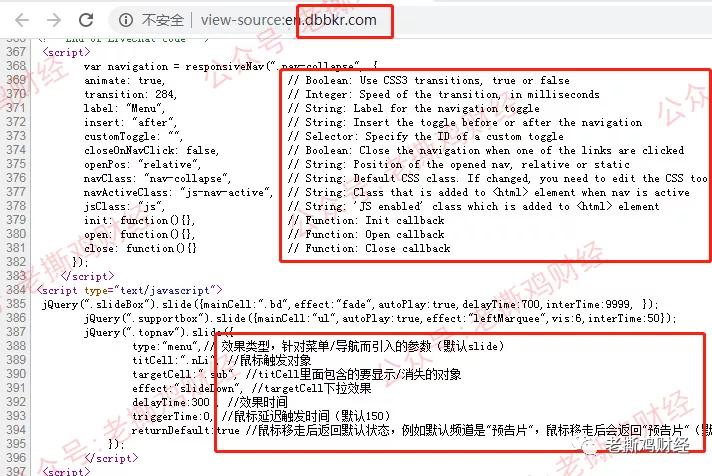Viewport: 712px width, 476px height.
Task: Click the 'animate: true,' code line
Action: coord(124,81)
